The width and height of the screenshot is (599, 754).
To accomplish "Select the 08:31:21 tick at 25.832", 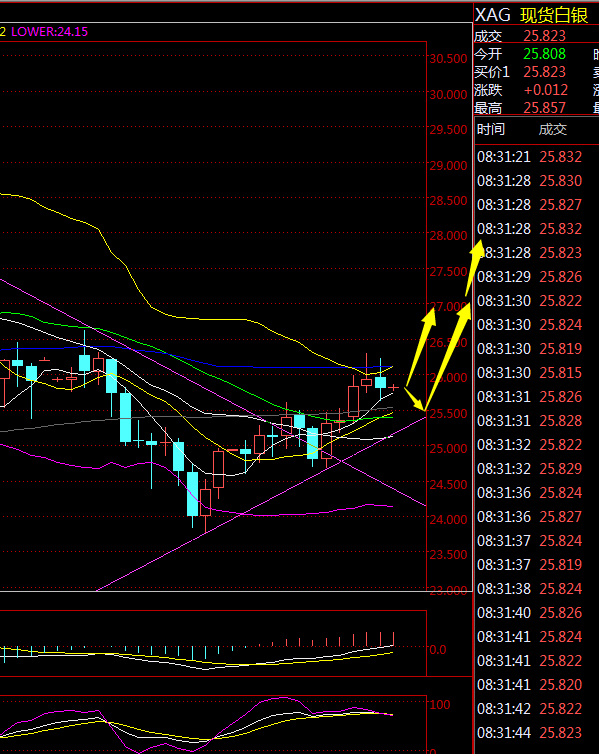I will [x=529, y=157].
